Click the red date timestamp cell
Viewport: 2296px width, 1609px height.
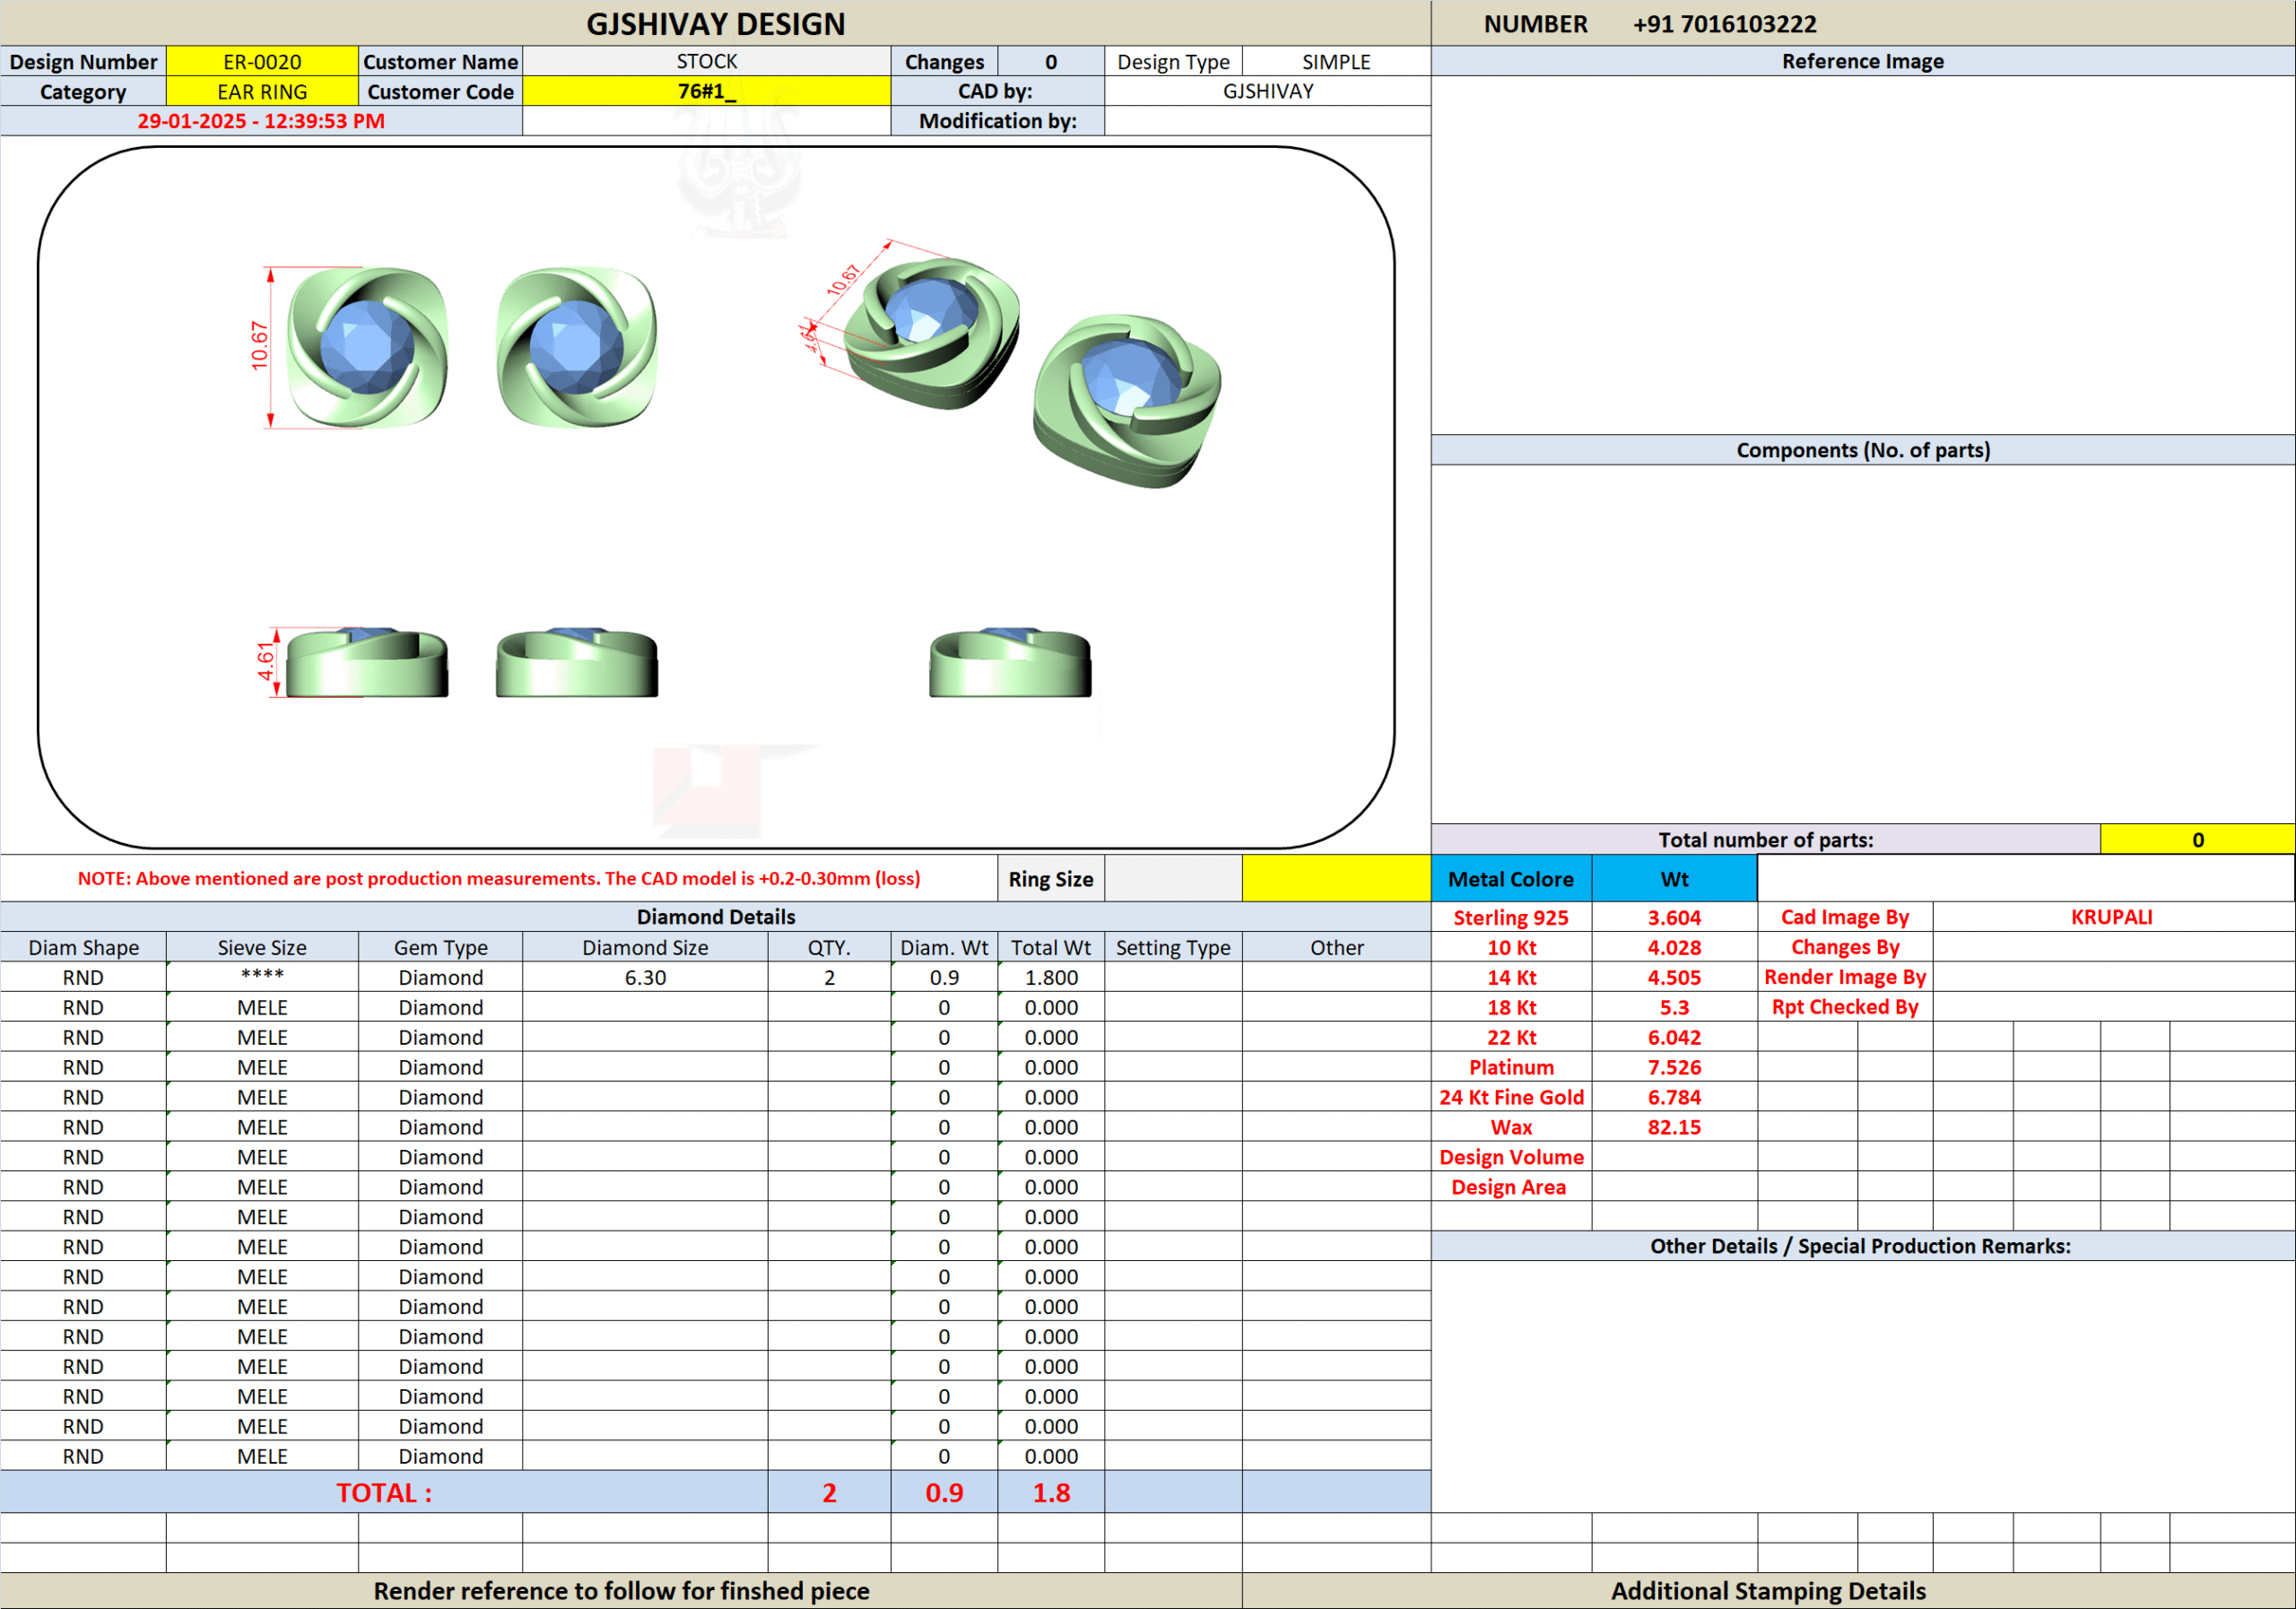tap(261, 121)
